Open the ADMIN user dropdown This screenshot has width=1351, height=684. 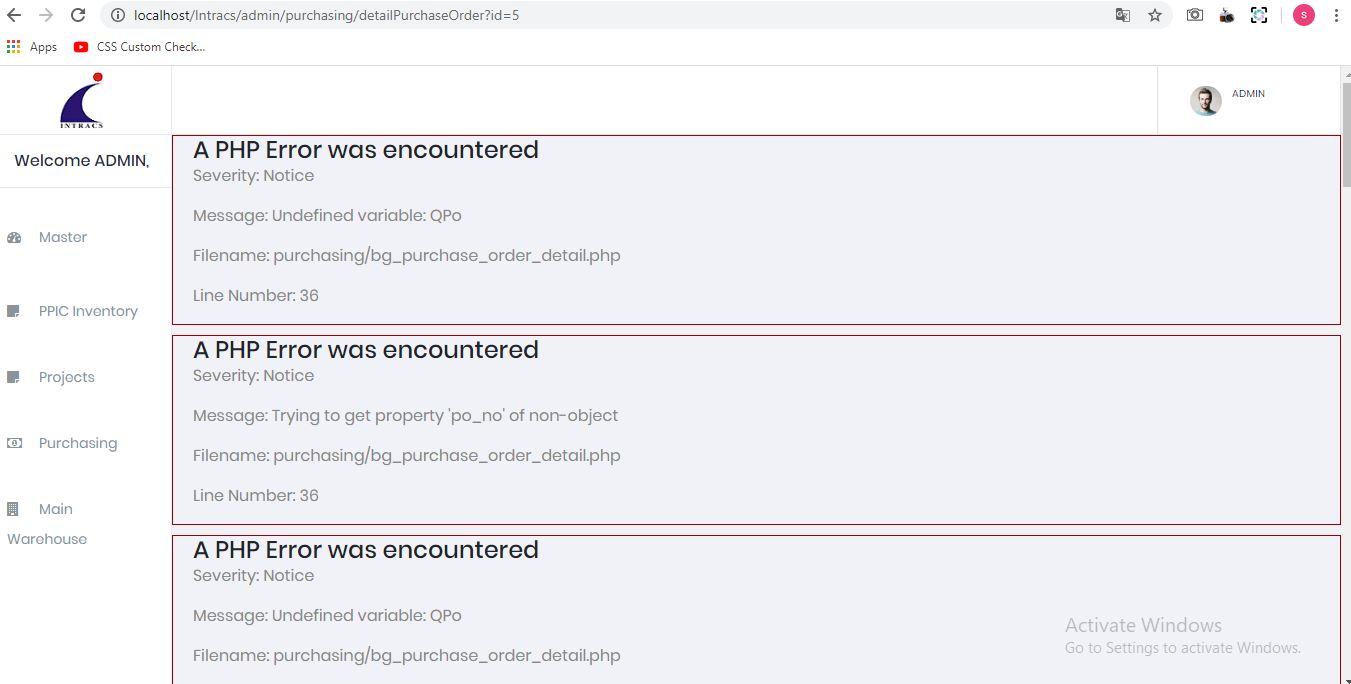click(x=1248, y=94)
